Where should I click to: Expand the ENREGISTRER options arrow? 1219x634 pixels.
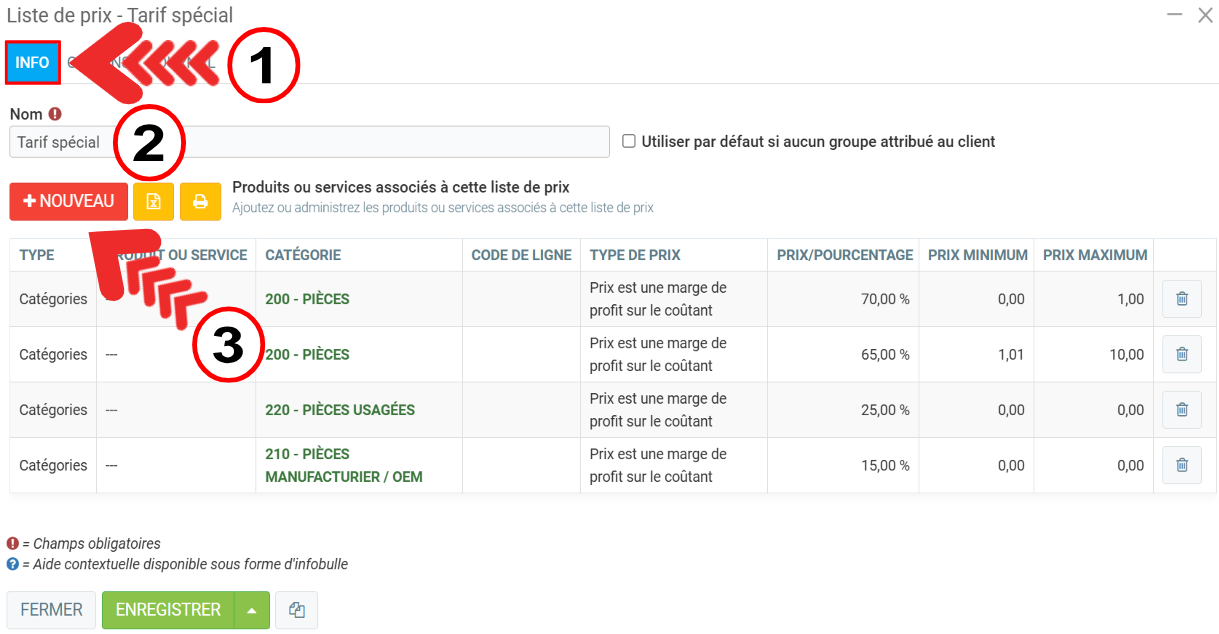(252, 610)
